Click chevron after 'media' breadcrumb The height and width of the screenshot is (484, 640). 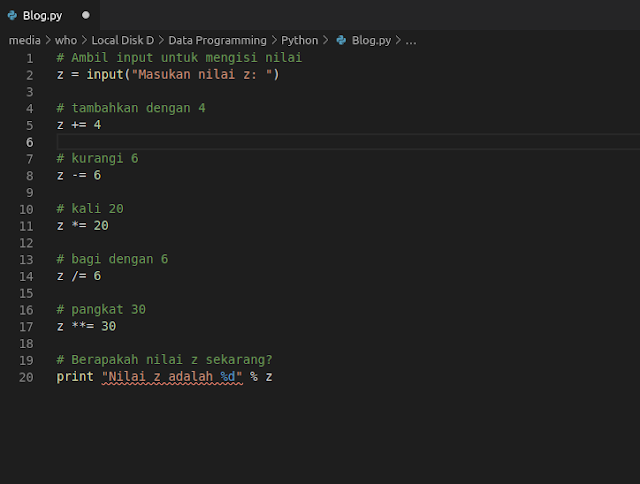[48, 40]
